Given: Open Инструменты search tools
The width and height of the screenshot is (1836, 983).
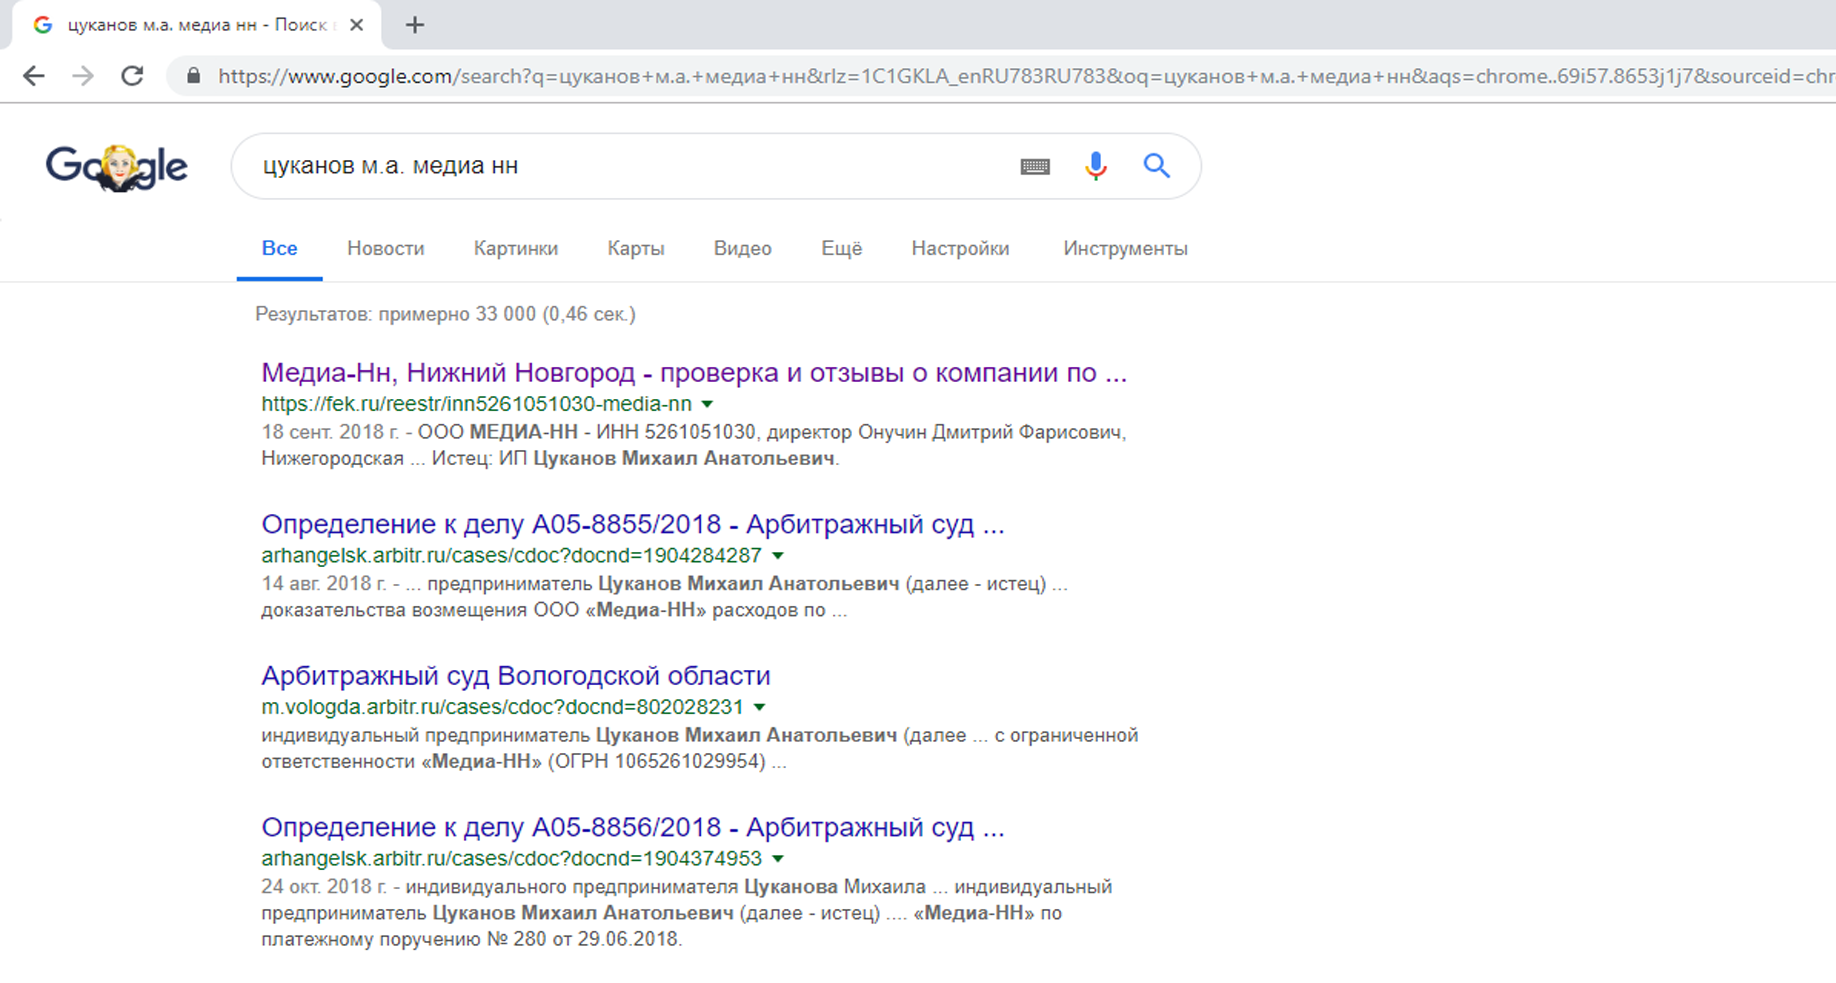Looking at the screenshot, I should [1126, 248].
